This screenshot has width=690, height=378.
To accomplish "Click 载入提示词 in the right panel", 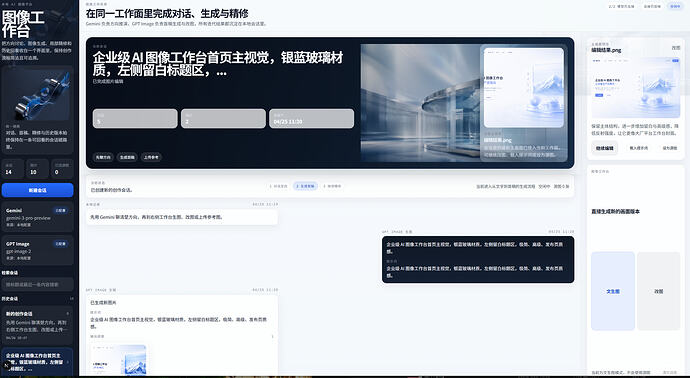I will [x=639, y=148].
